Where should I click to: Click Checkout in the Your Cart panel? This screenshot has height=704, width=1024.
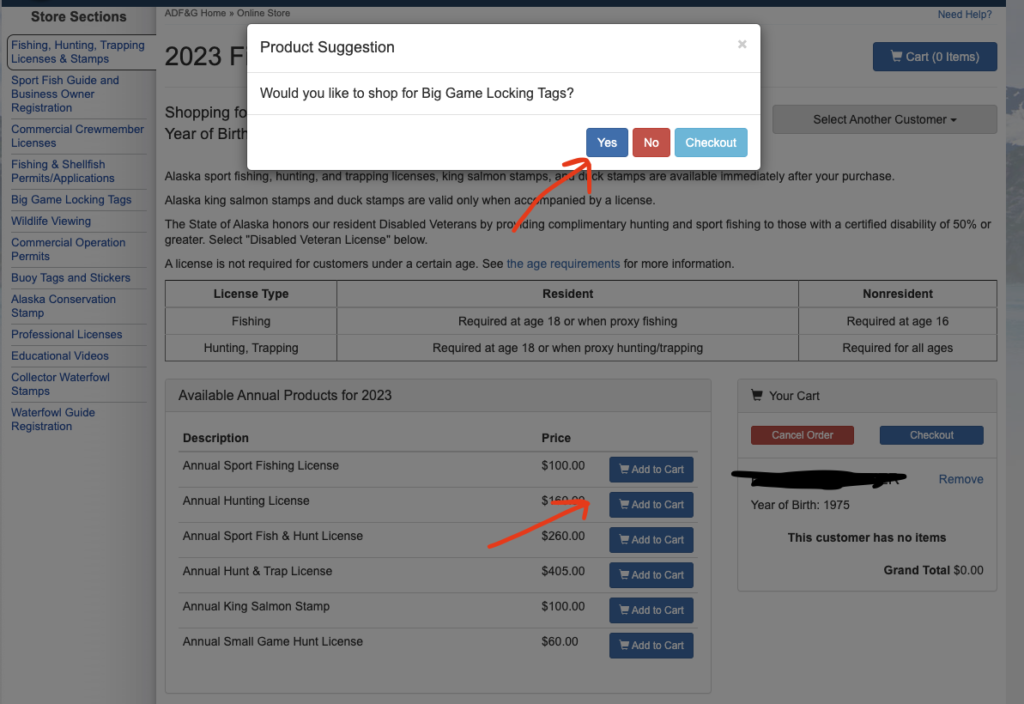931,435
